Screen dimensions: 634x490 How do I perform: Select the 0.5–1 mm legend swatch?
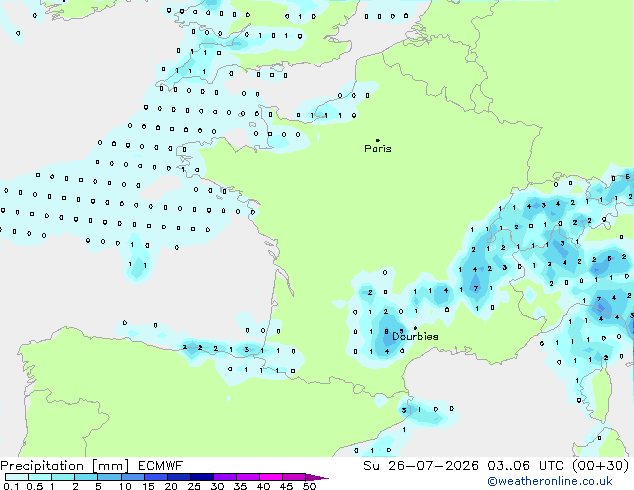[x=40, y=477]
